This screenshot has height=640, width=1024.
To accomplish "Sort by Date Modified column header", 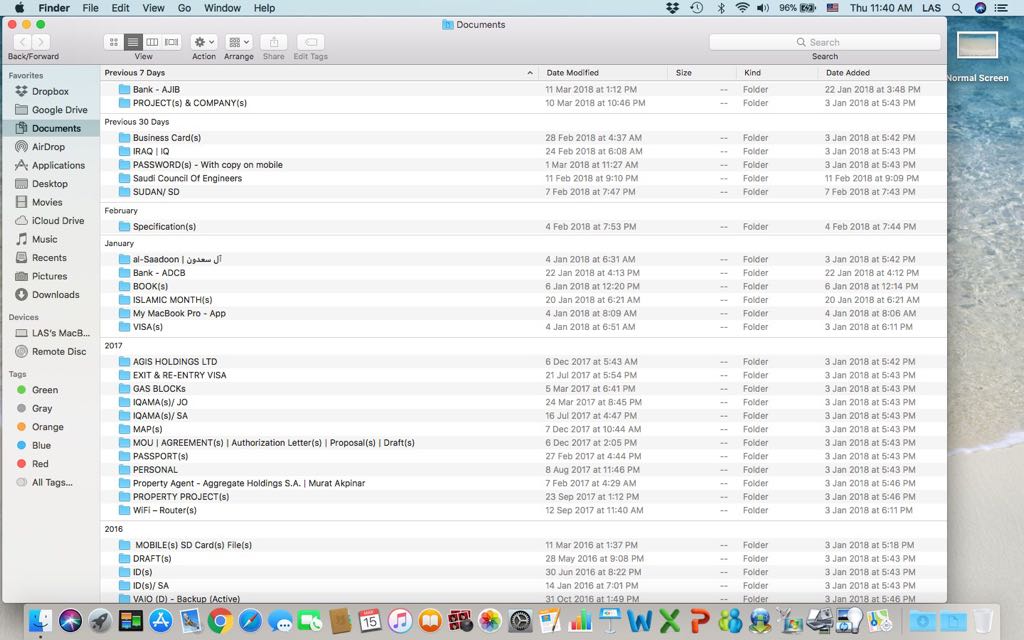I will coord(603,72).
